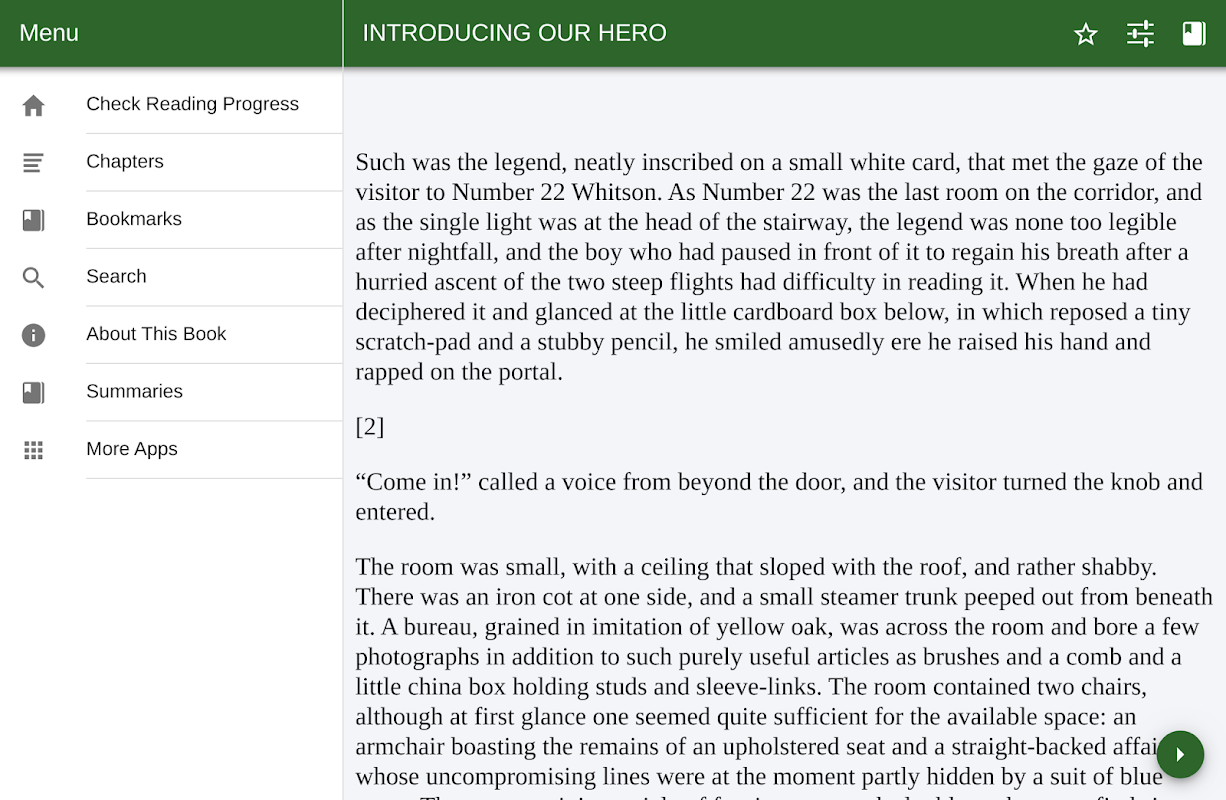This screenshot has width=1226, height=800.
Task: Click the Search magnifier icon
Action: point(34,277)
